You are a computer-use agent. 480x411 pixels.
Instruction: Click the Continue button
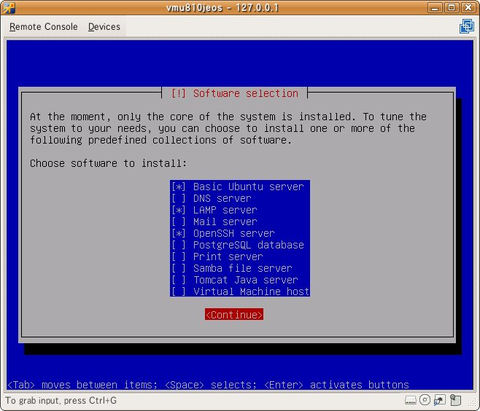coord(234,315)
